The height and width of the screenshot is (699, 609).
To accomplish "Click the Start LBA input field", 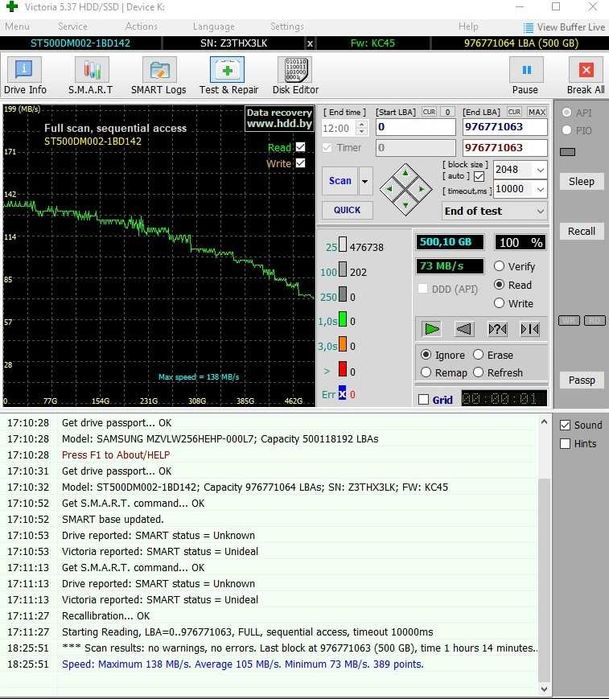I will (x=414, y=128).
